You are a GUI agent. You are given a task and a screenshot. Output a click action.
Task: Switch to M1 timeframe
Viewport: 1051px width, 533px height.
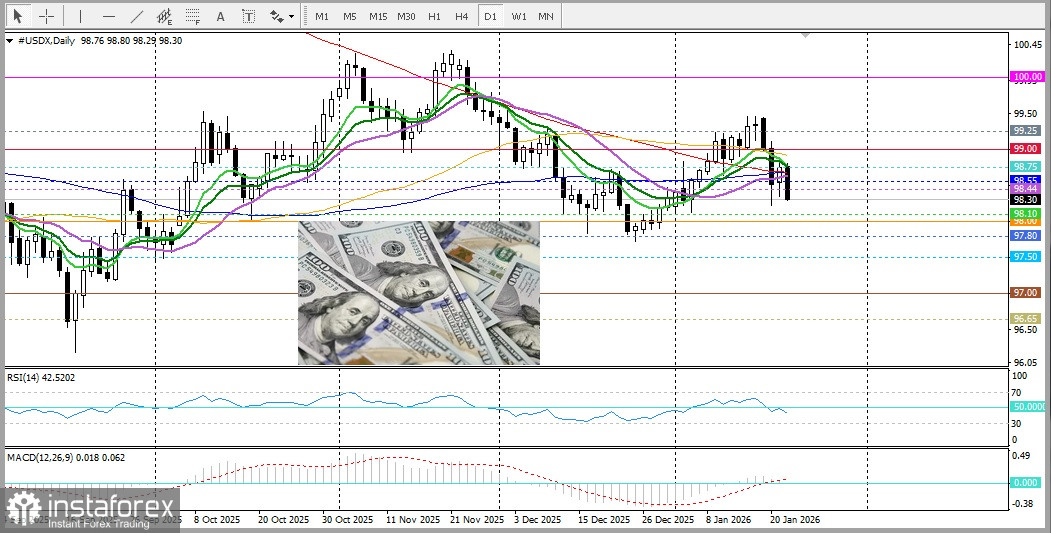(x=322, y=16)
